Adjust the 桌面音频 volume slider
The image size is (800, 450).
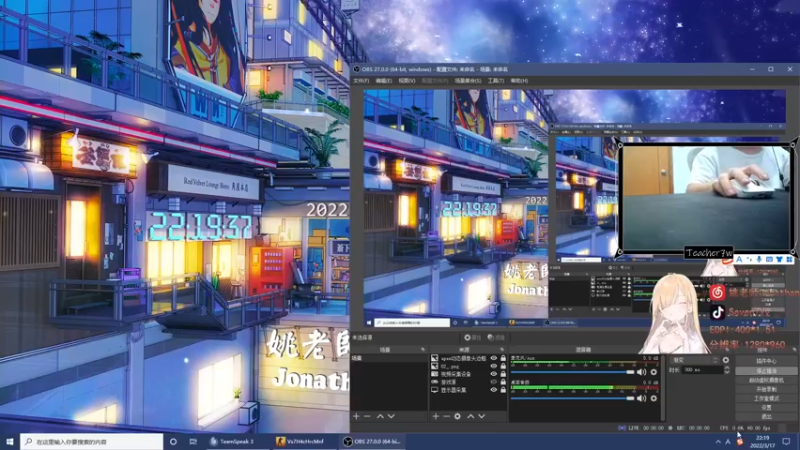572,398
